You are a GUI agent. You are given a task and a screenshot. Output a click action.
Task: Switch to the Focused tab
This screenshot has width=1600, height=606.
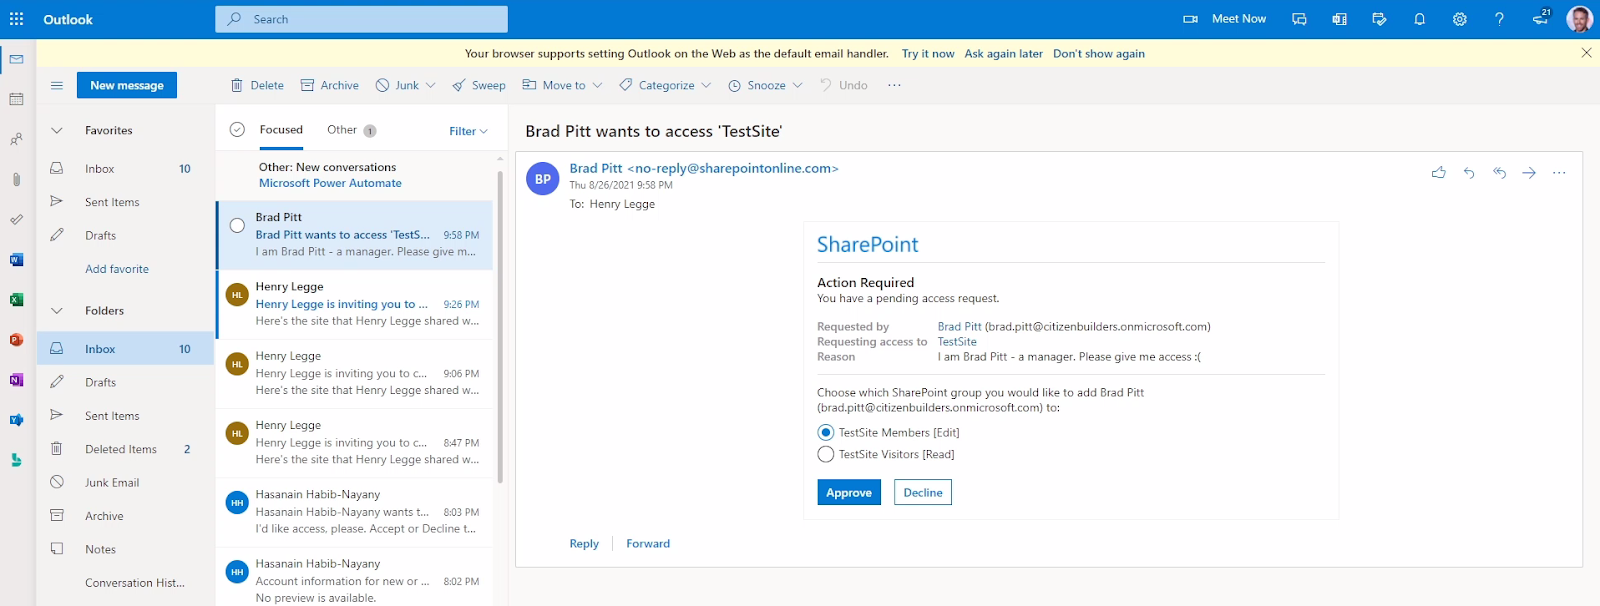click(x=281, y=130)
